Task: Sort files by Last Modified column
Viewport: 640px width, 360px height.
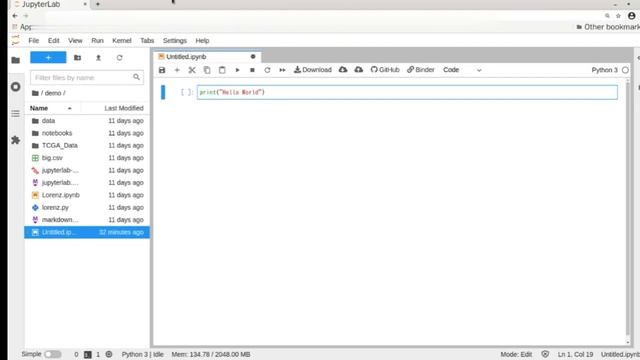Action: pyautogui.click(x=124, y=108)
